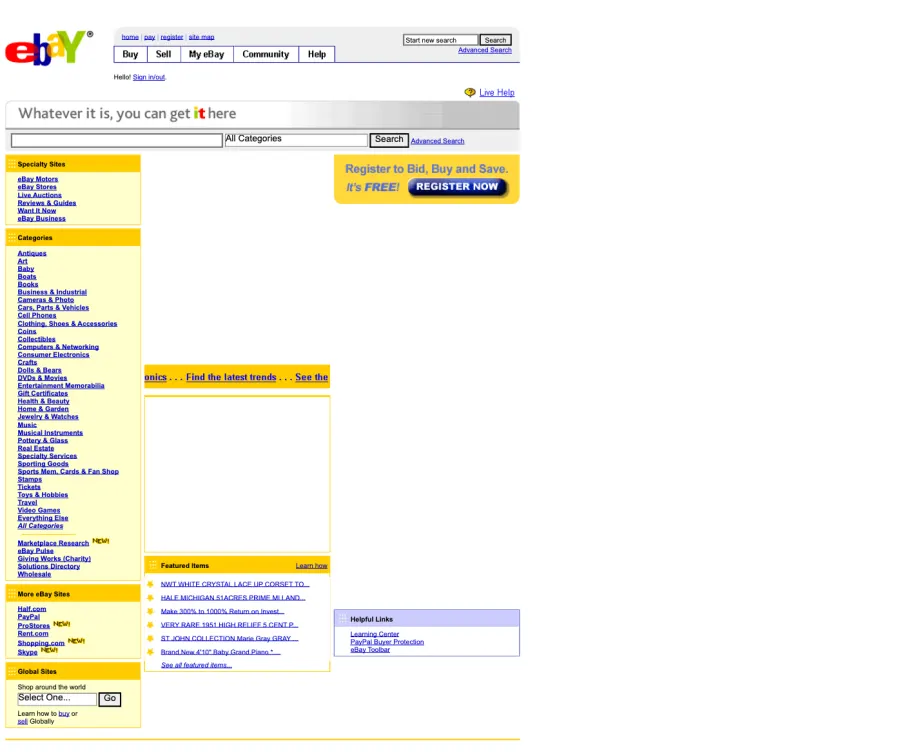This screenshot has height=752, width=900.
Task: Open Half.com site link
Action: point(32,609)
